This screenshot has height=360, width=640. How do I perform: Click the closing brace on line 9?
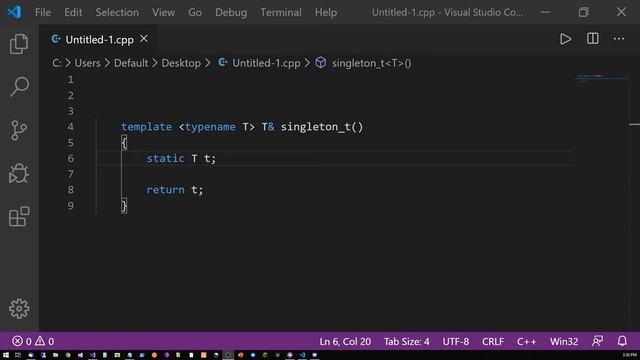click(124, 206)
